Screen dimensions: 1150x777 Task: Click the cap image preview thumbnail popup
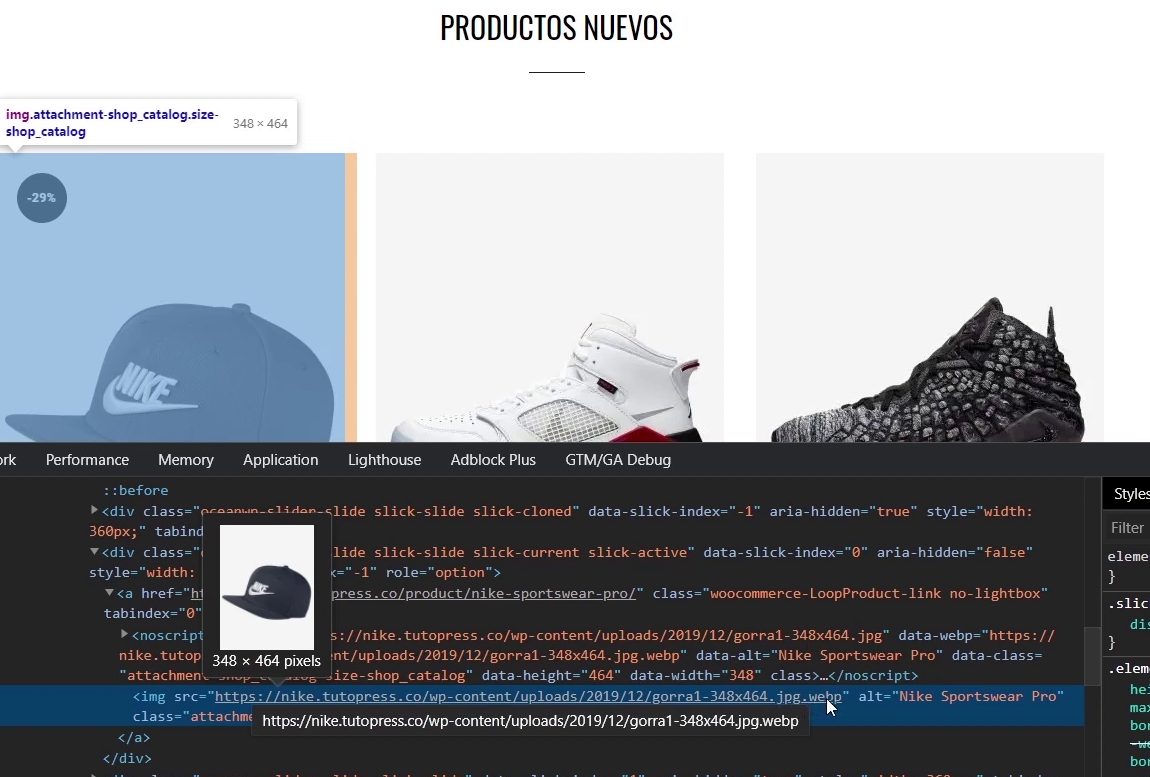pyautogui.click(x=267, y=587)
